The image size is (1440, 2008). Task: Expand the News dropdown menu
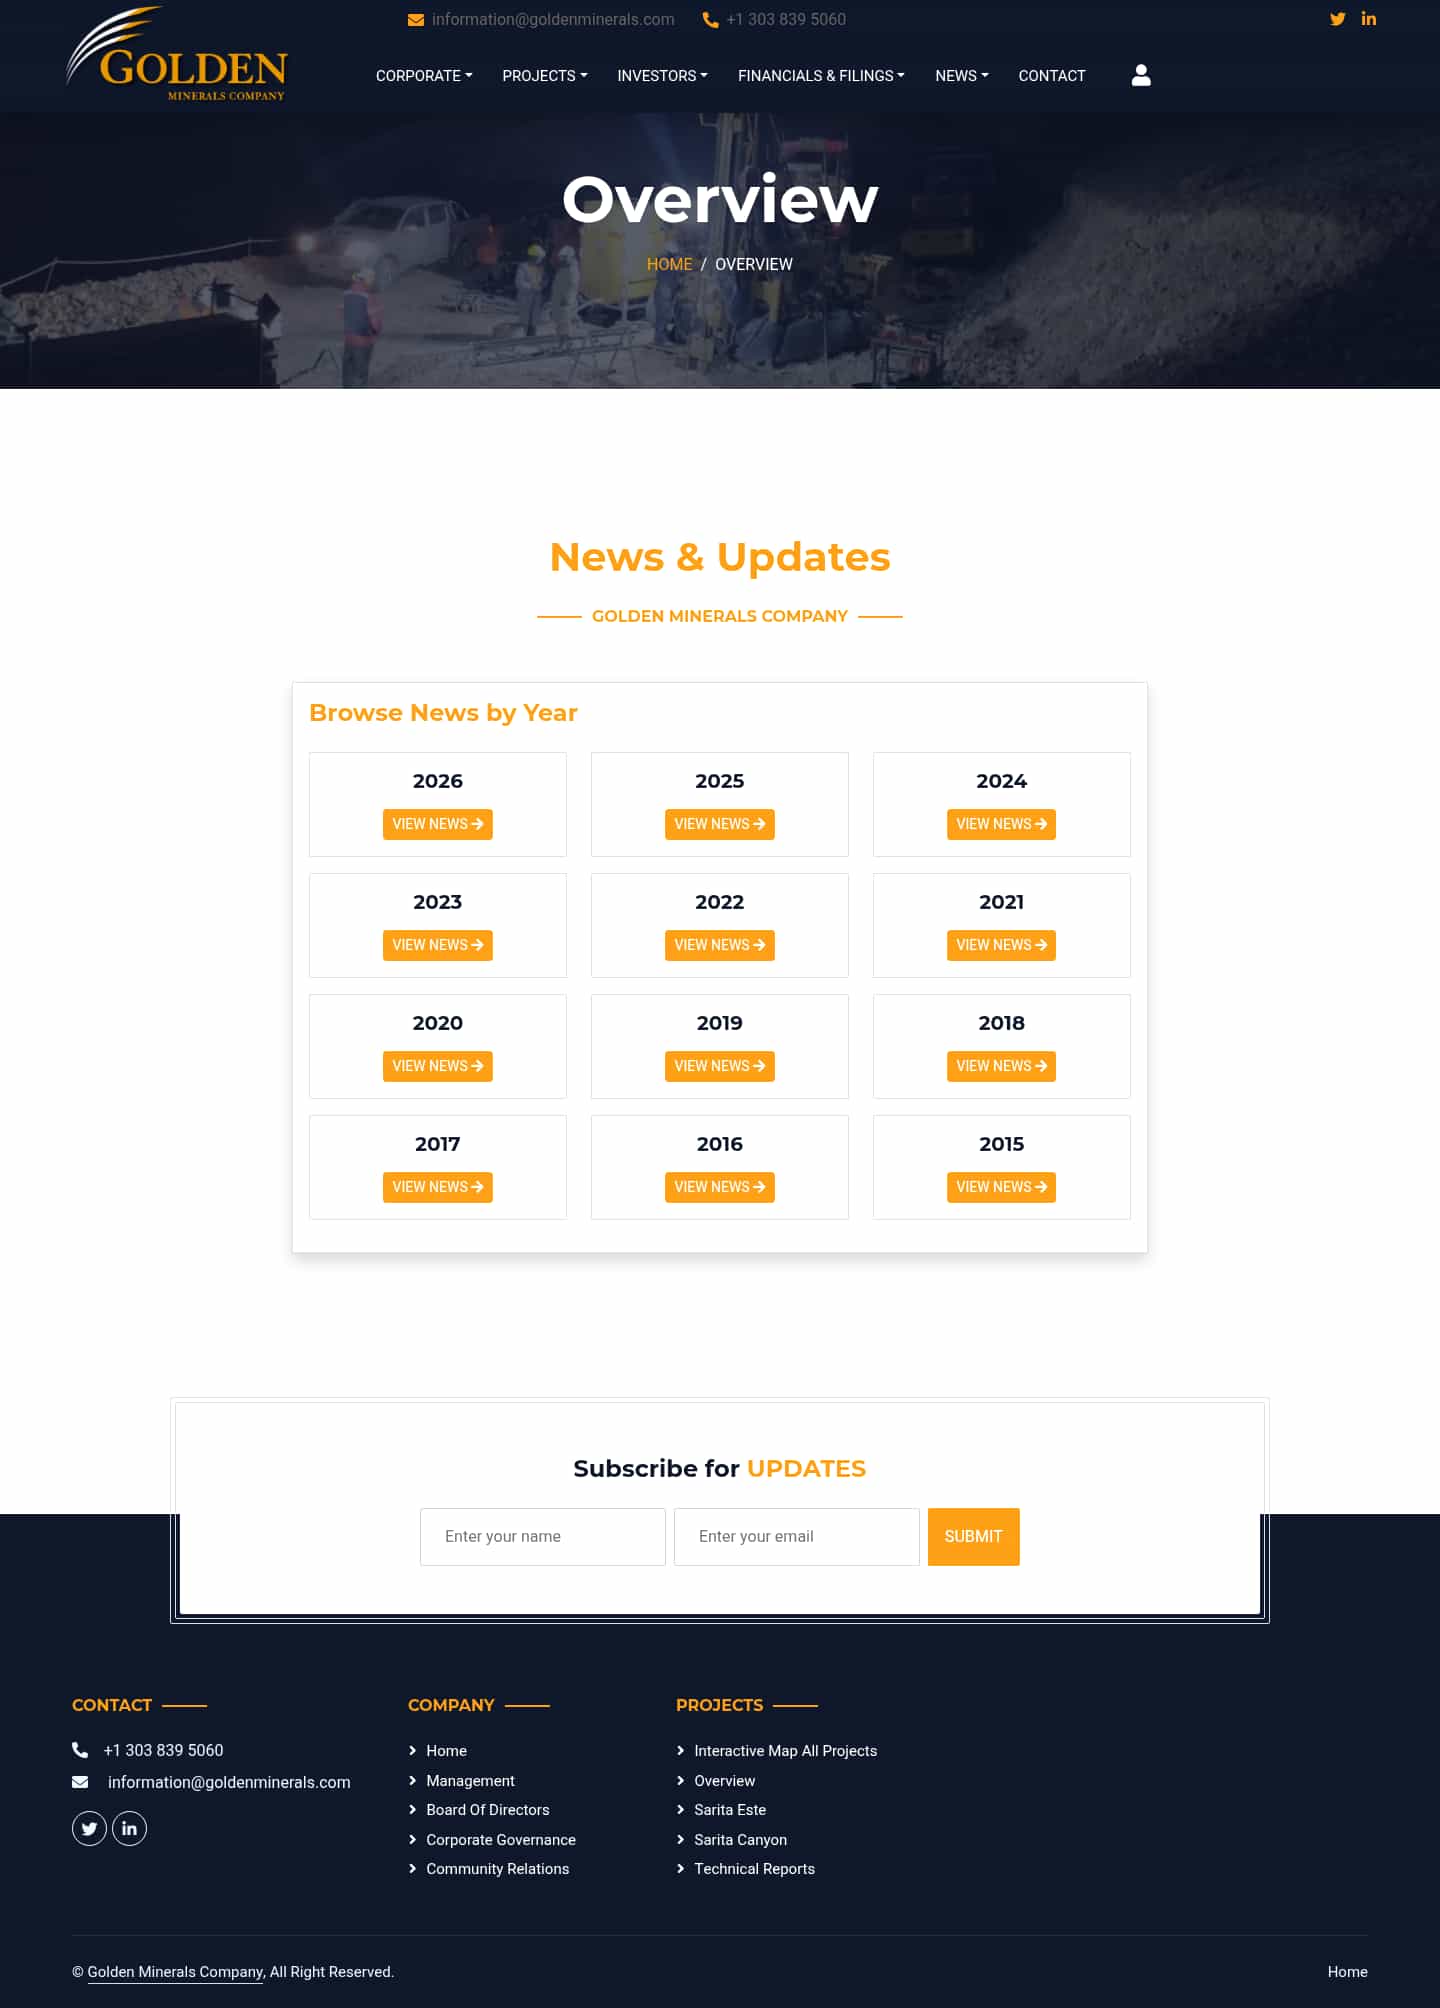click(x=962, y=76)
